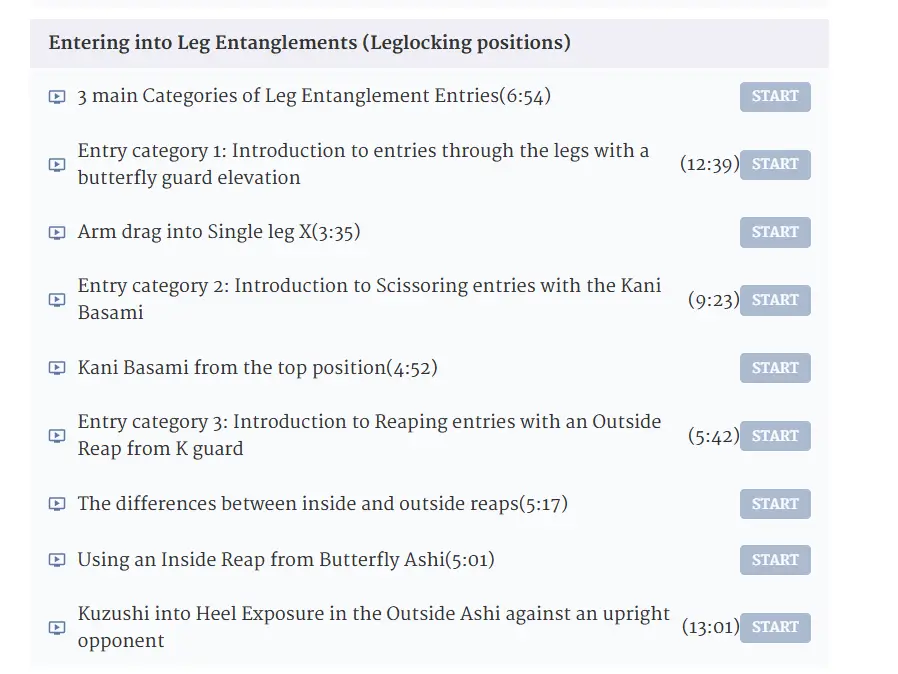Image resolution: width=898 pixels, height=674 pixels.
Task: Click video icon next to inside and outside reaps
Action: click(x=57, y=504)
